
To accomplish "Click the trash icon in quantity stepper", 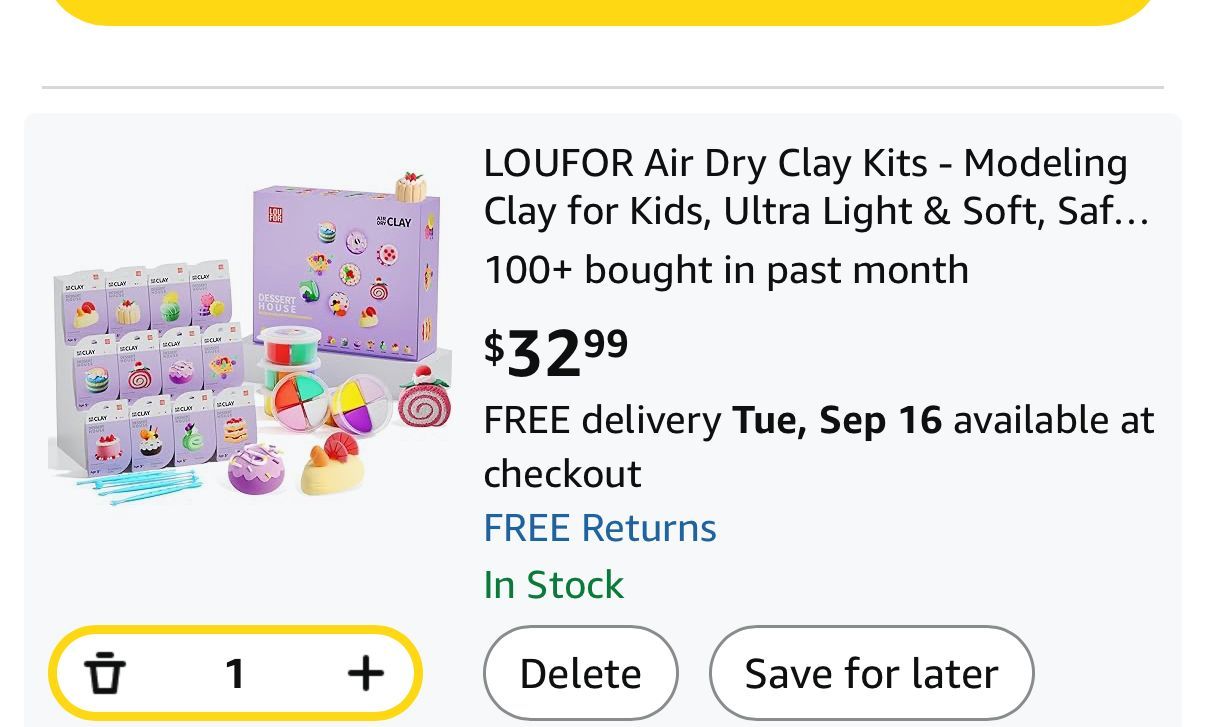I will [105, 673].
